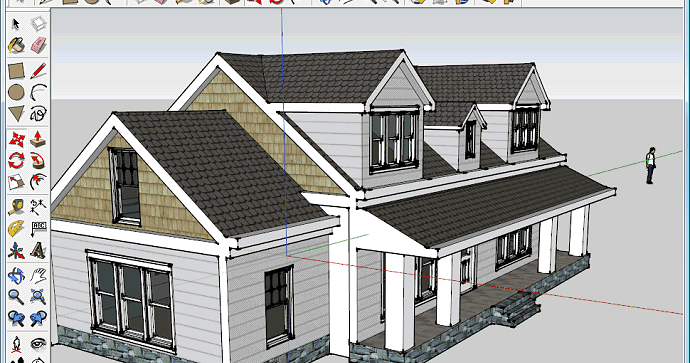Select the yellow Protractor tool
This screenshot has height=363, width=690.
pyautogui.click(x=16, y=229)
